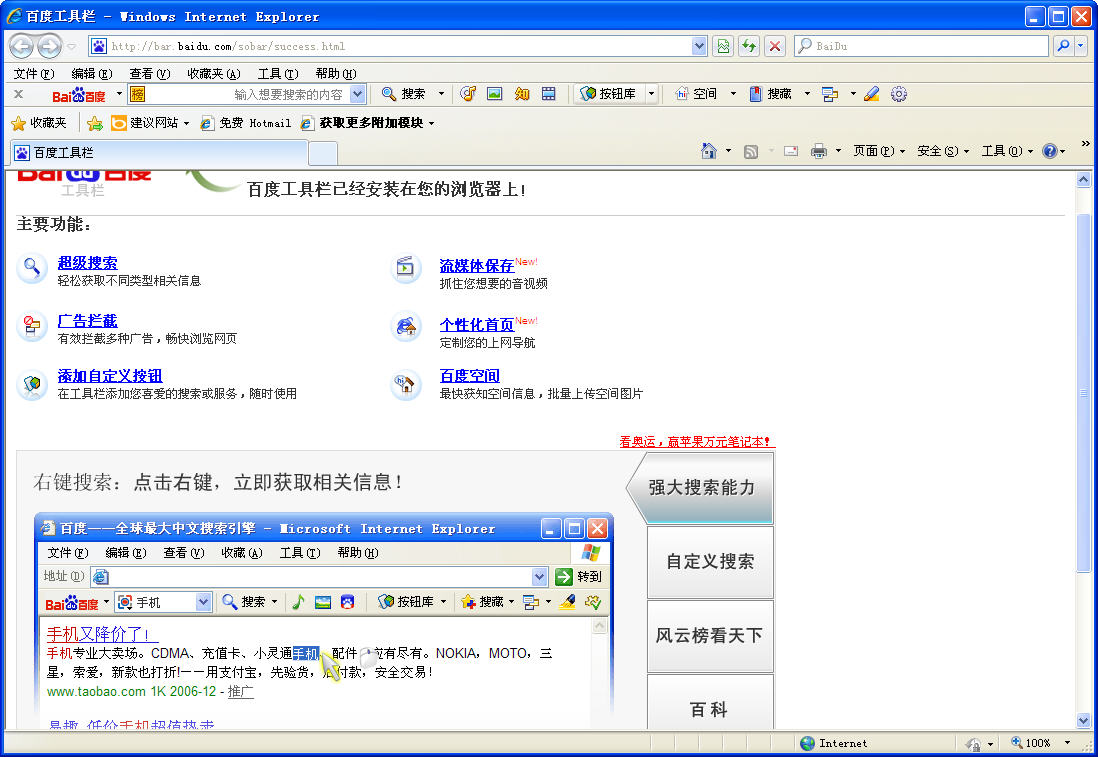Expand 获取更多附加模块 dropdown

tap(431, 123)
